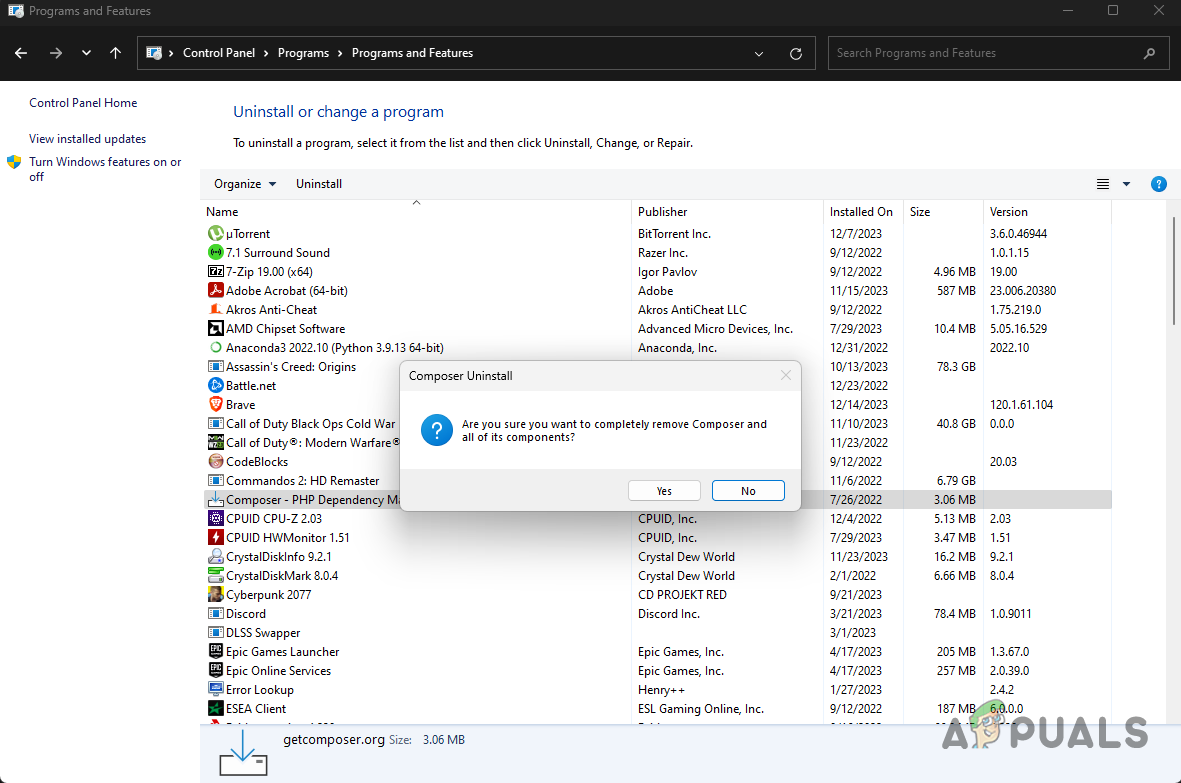Open the view options dropdown arrow

click(x=1126, y=184)
